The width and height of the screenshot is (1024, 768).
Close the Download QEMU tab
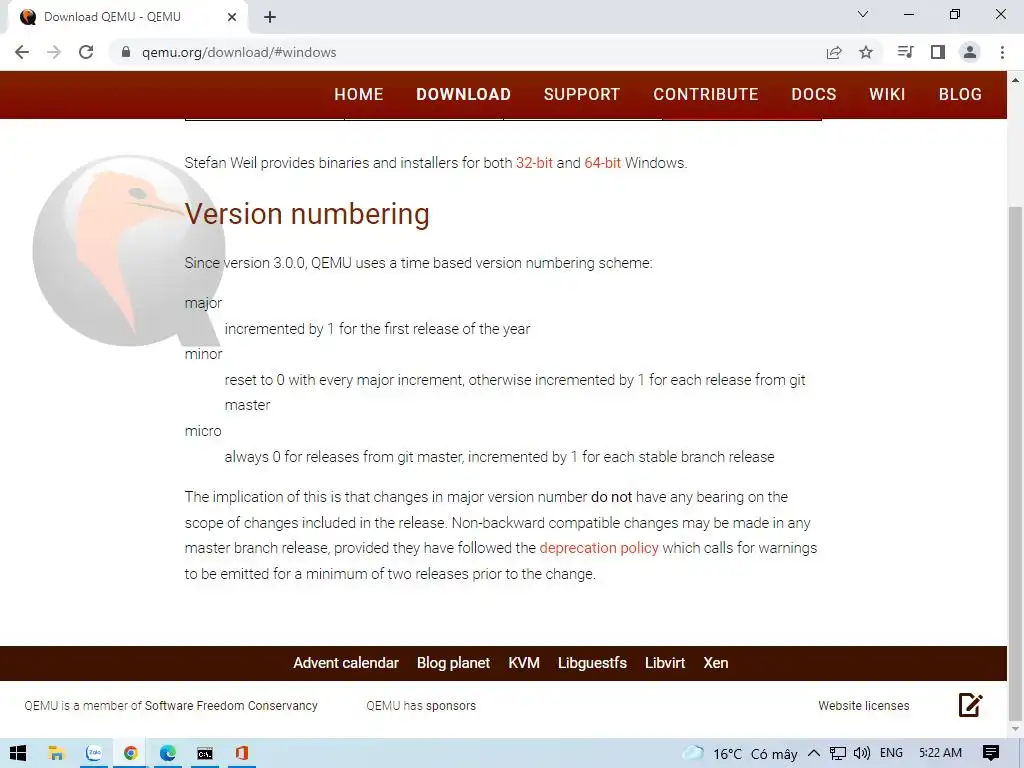pos(232,17)
